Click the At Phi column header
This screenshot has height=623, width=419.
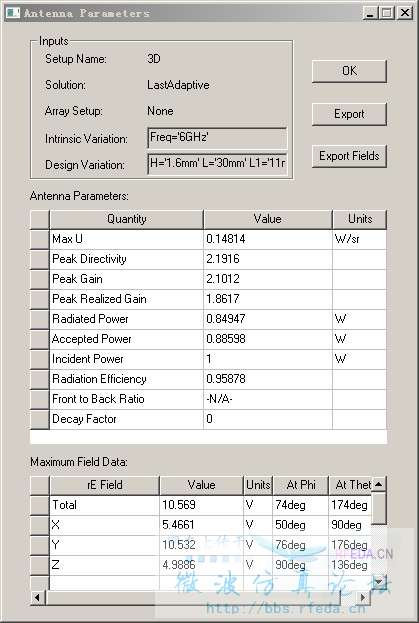[x=301, y=485]
